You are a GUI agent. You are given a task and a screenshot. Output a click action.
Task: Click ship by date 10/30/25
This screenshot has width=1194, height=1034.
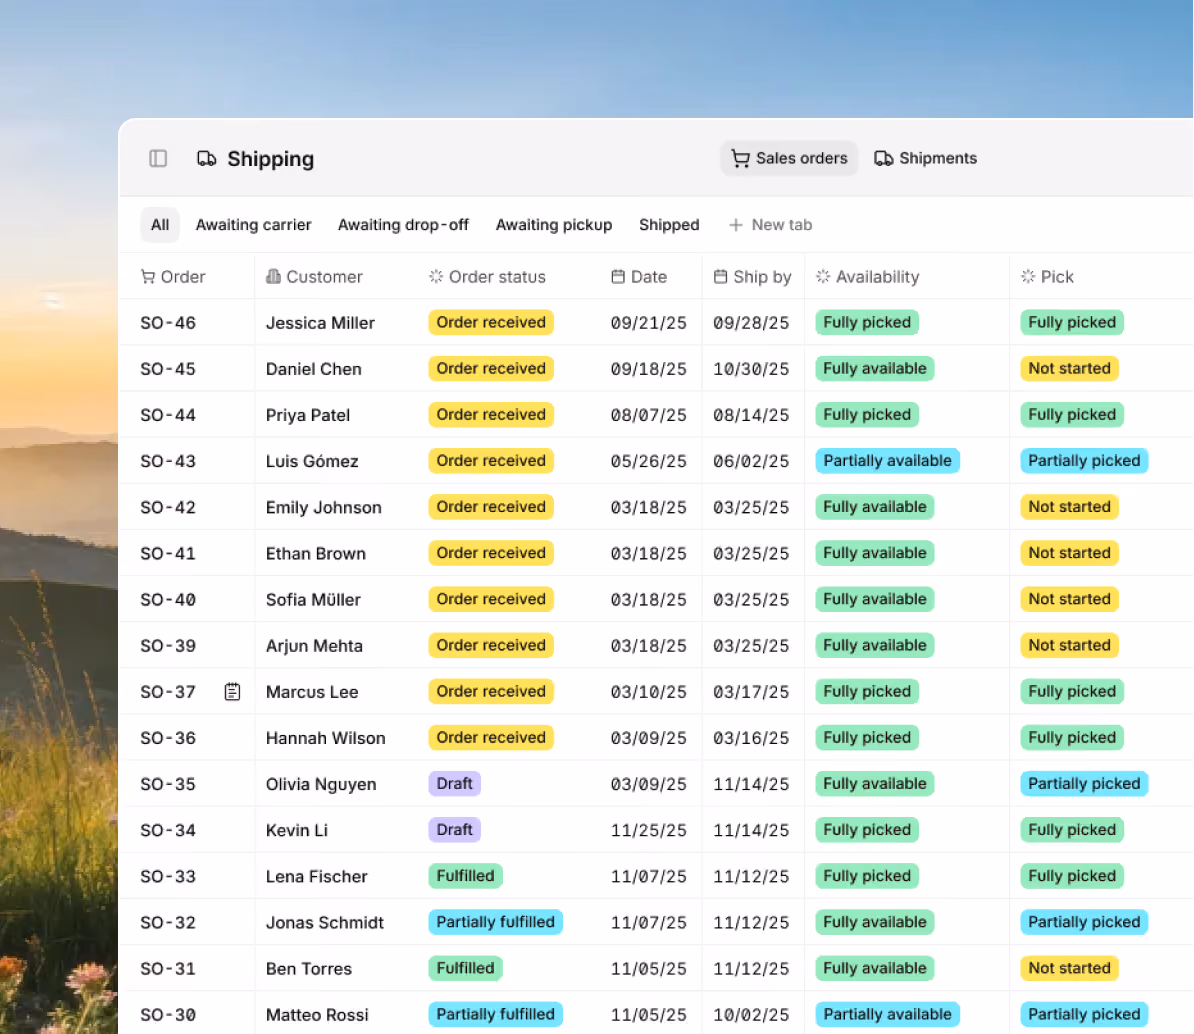pos(751,369)
